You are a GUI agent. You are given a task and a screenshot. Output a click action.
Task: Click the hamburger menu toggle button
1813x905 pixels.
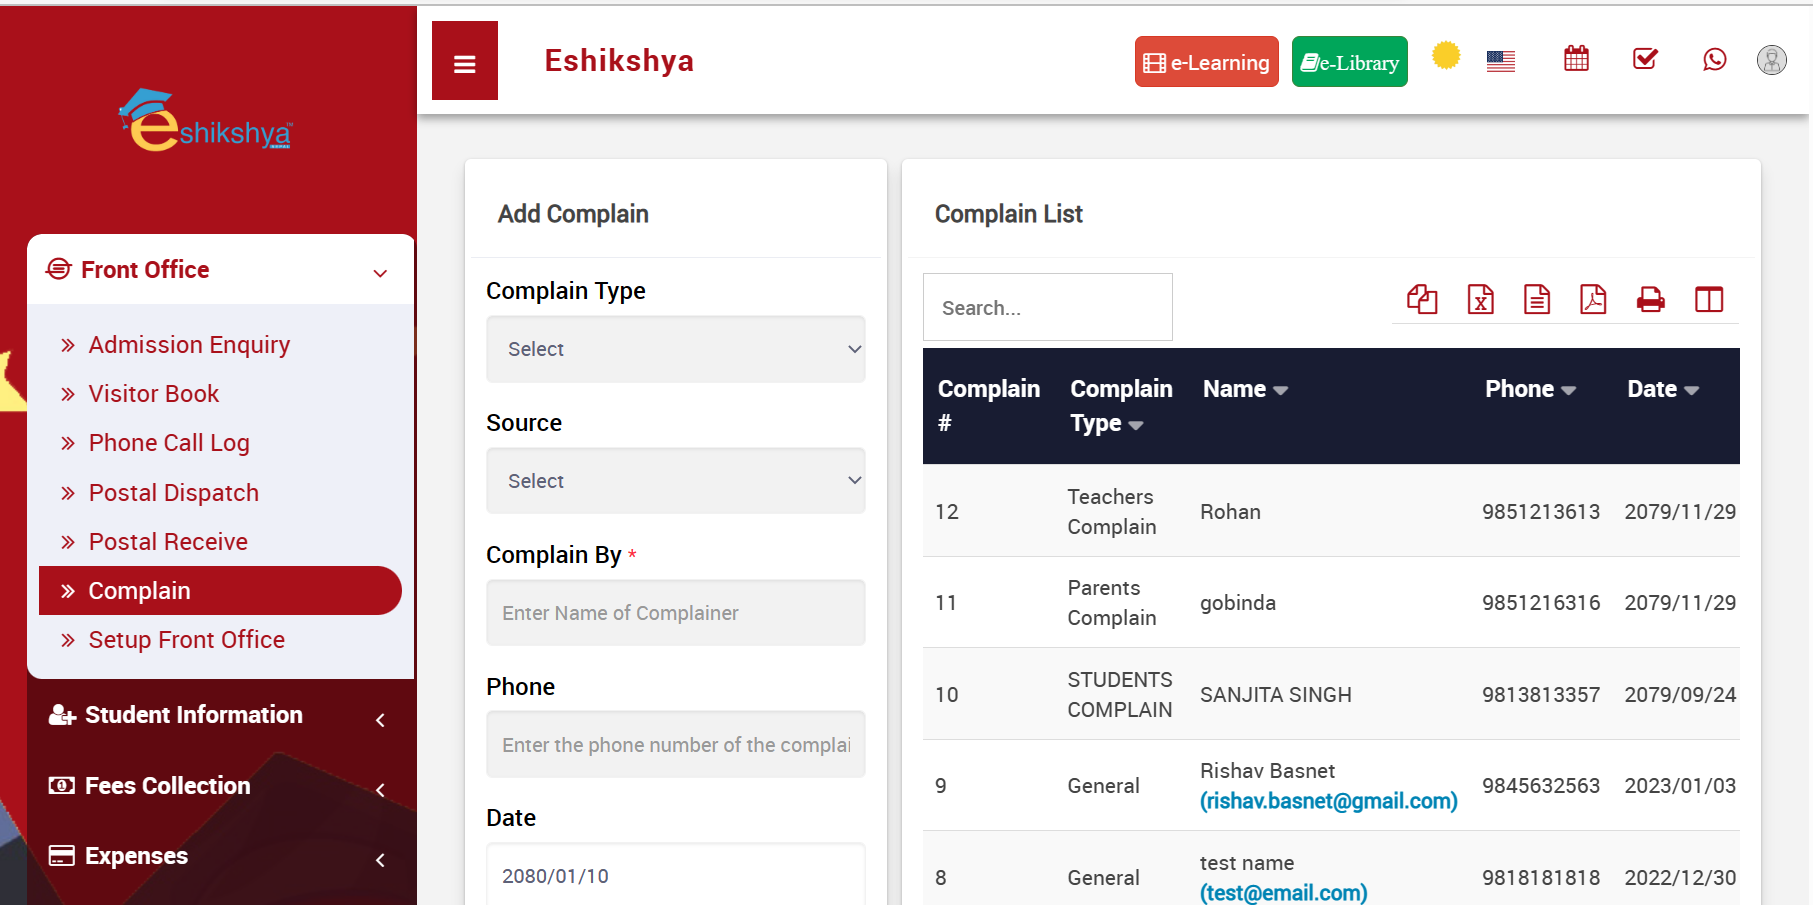point(464,62)
